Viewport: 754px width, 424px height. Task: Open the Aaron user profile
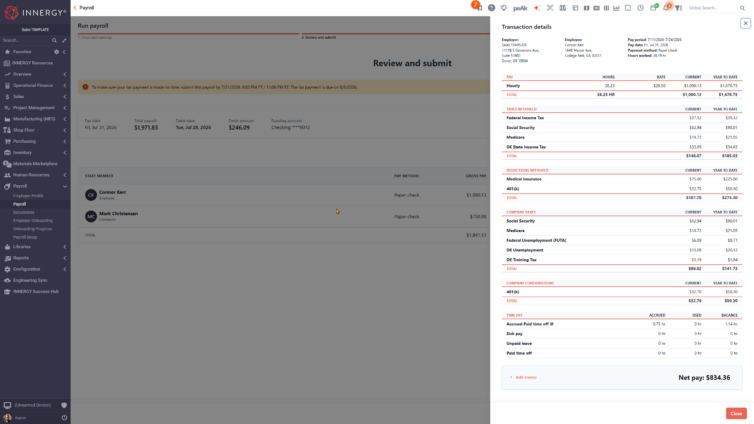click(15, 418)
